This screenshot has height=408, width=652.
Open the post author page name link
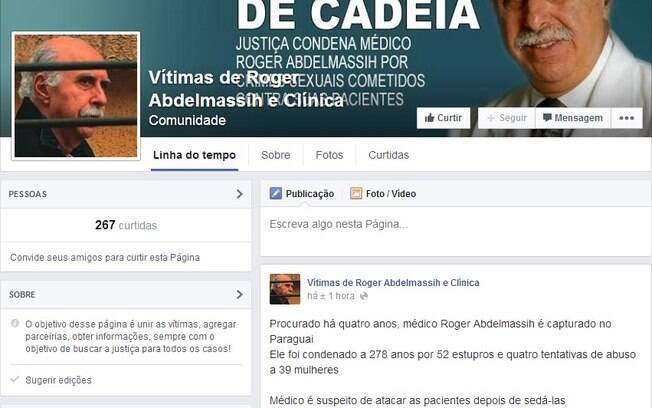[393, 282]
